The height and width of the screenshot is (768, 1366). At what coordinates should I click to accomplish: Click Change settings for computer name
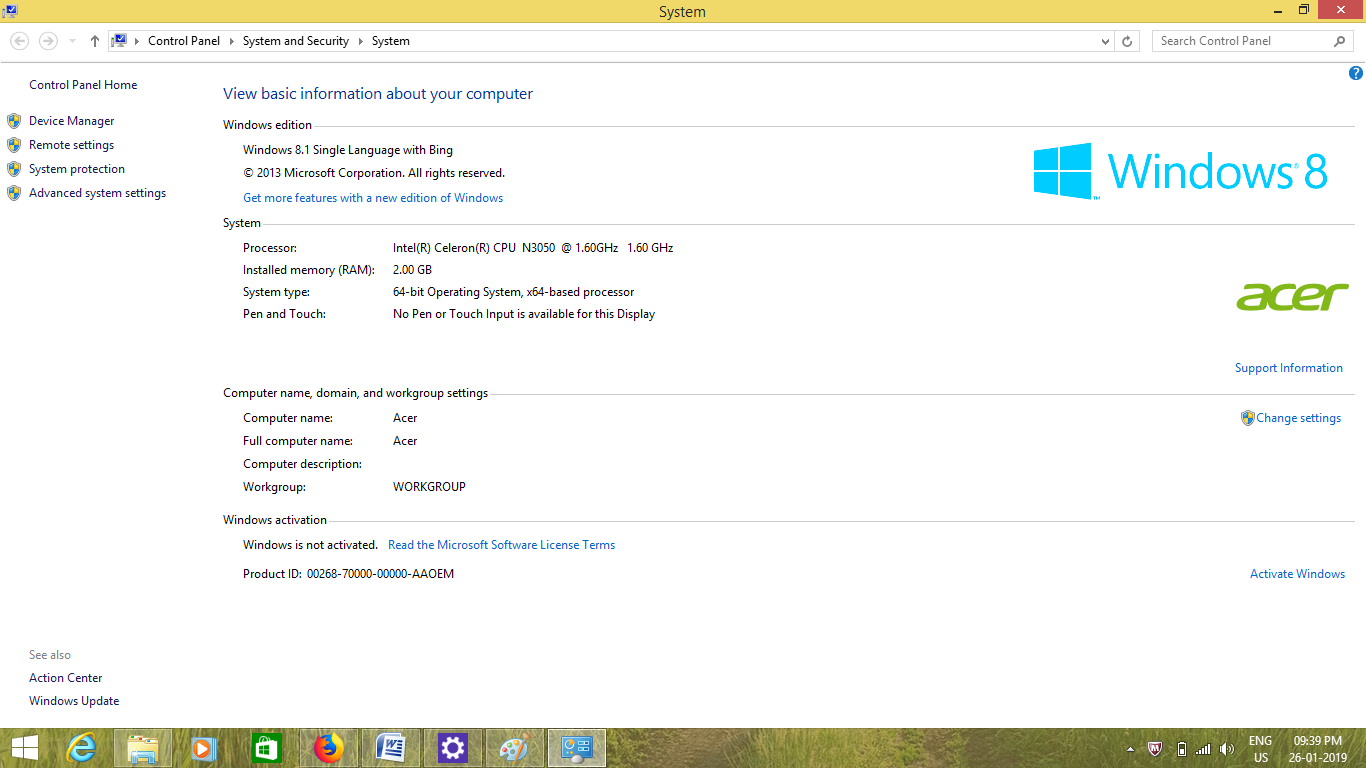(1298, 418)
